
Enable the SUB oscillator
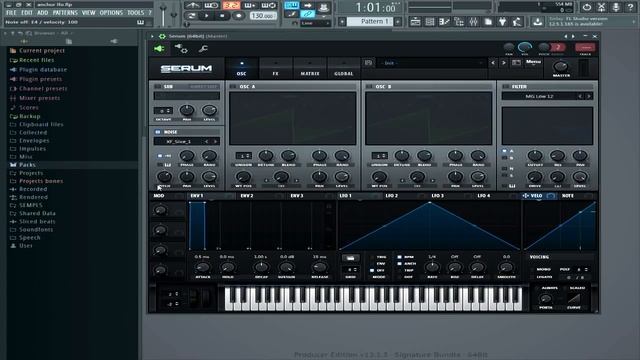click(158, 87)
